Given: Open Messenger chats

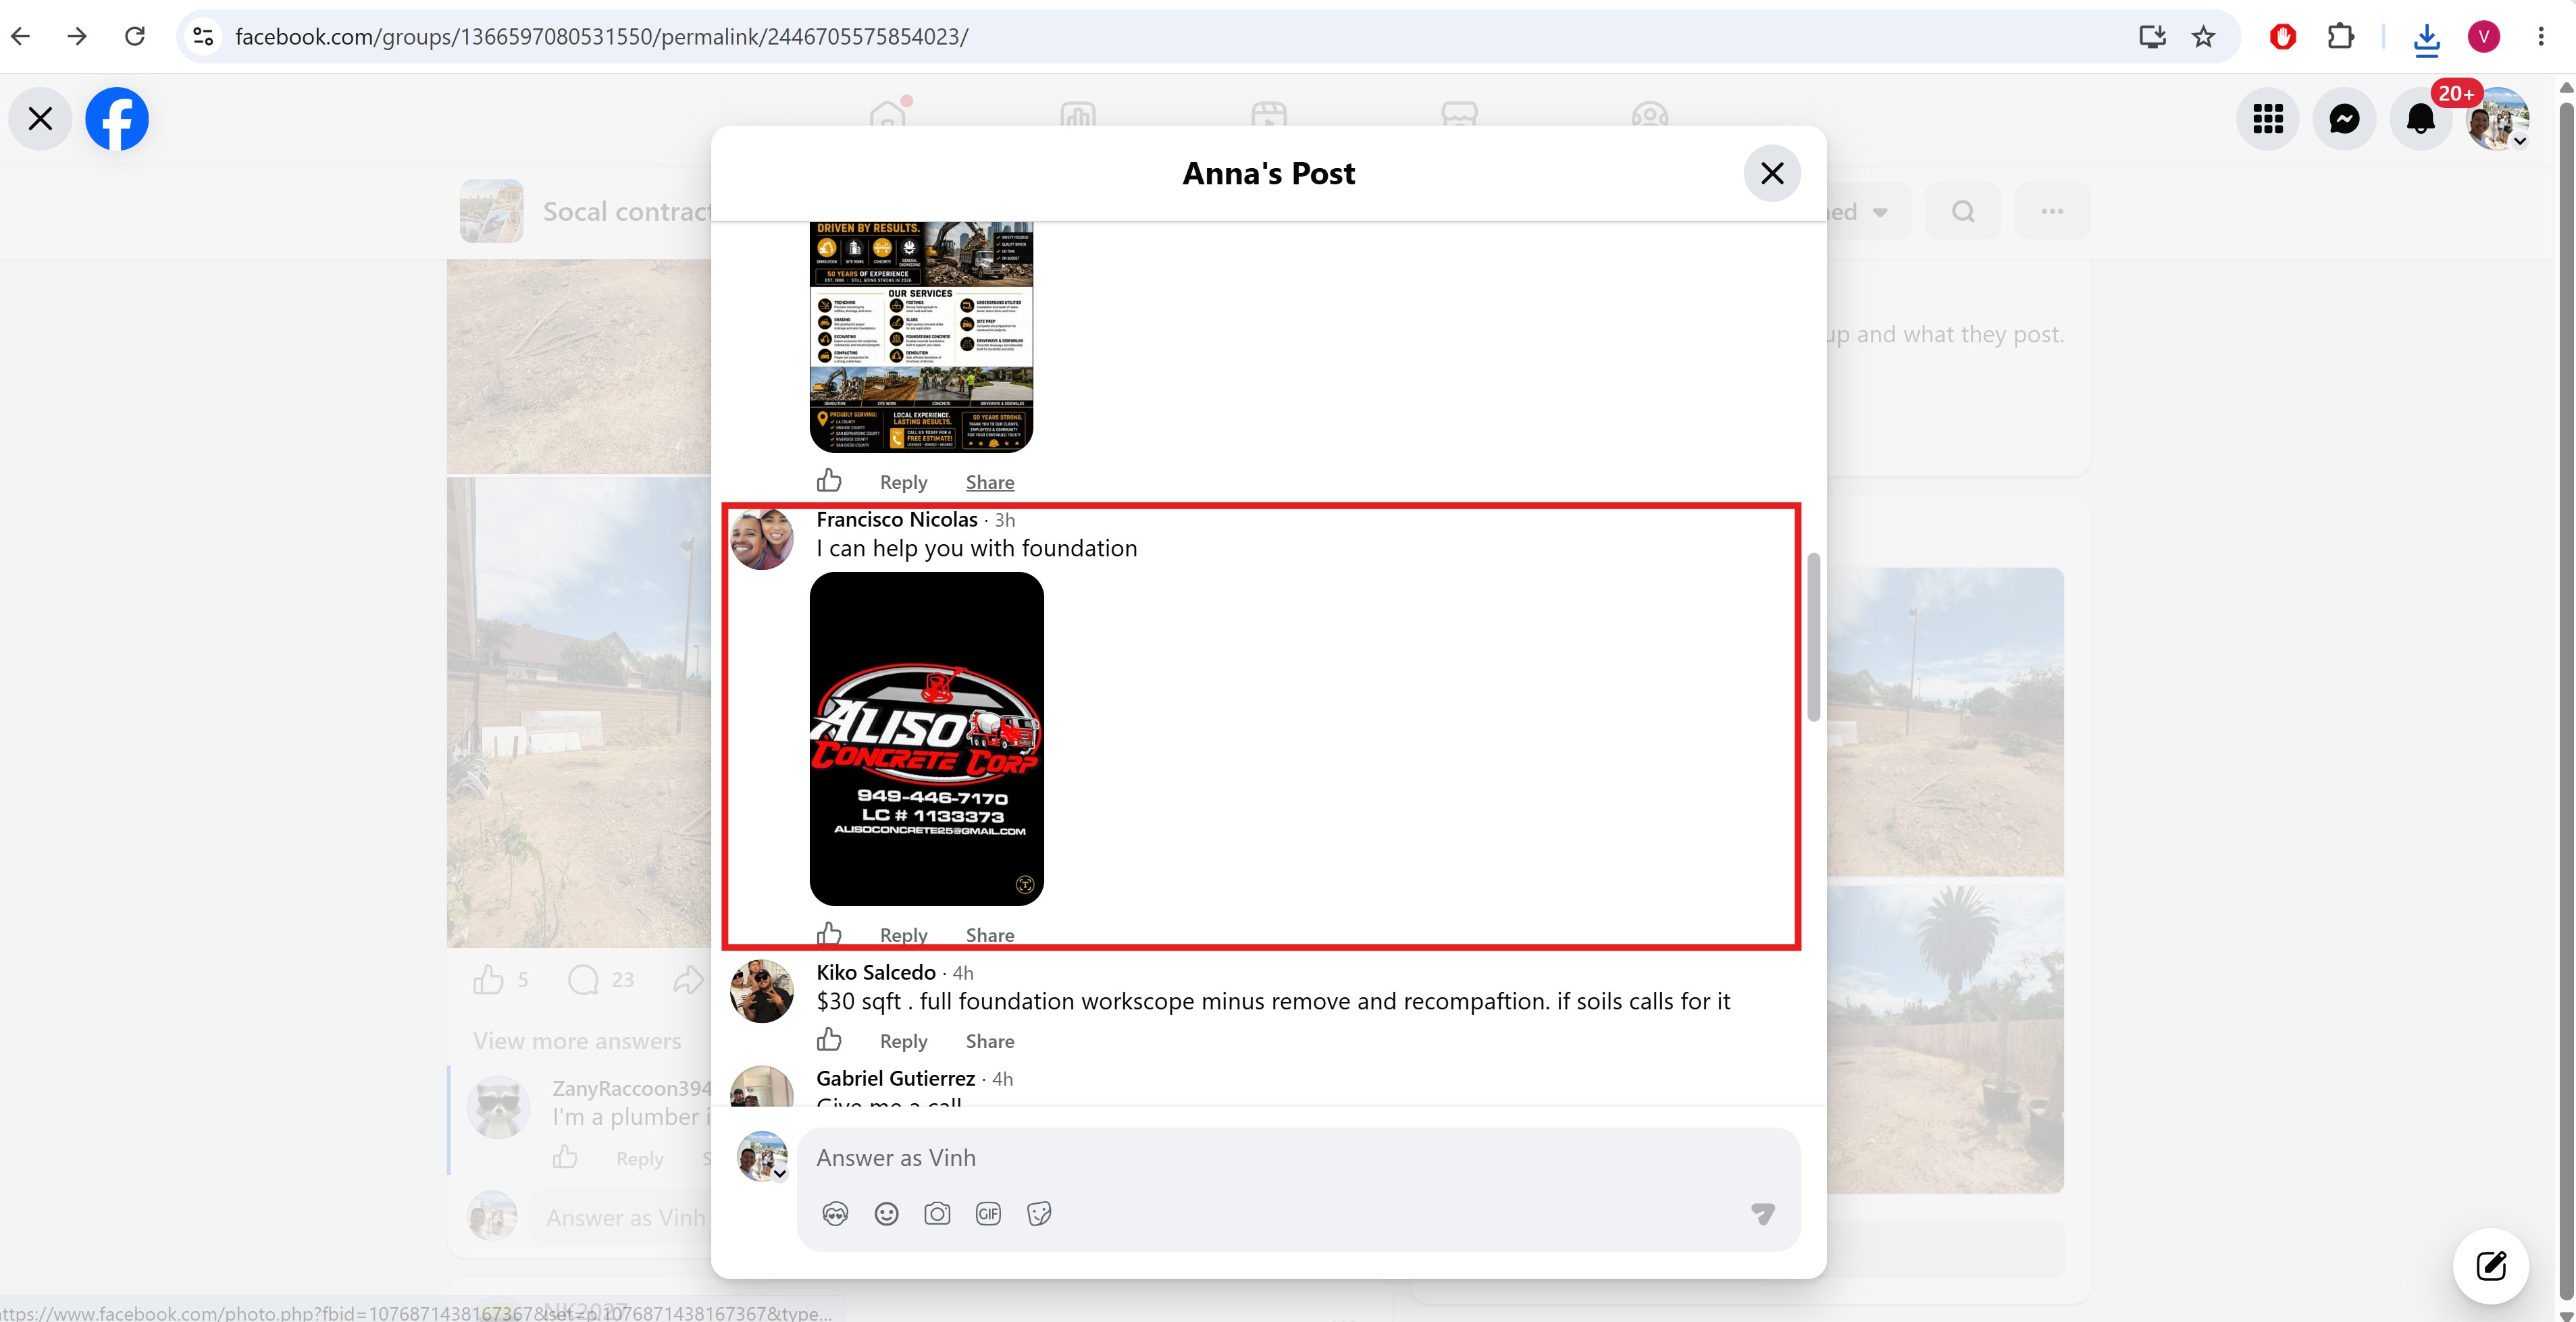Looking at the screenshot, I should [2344, 119].
